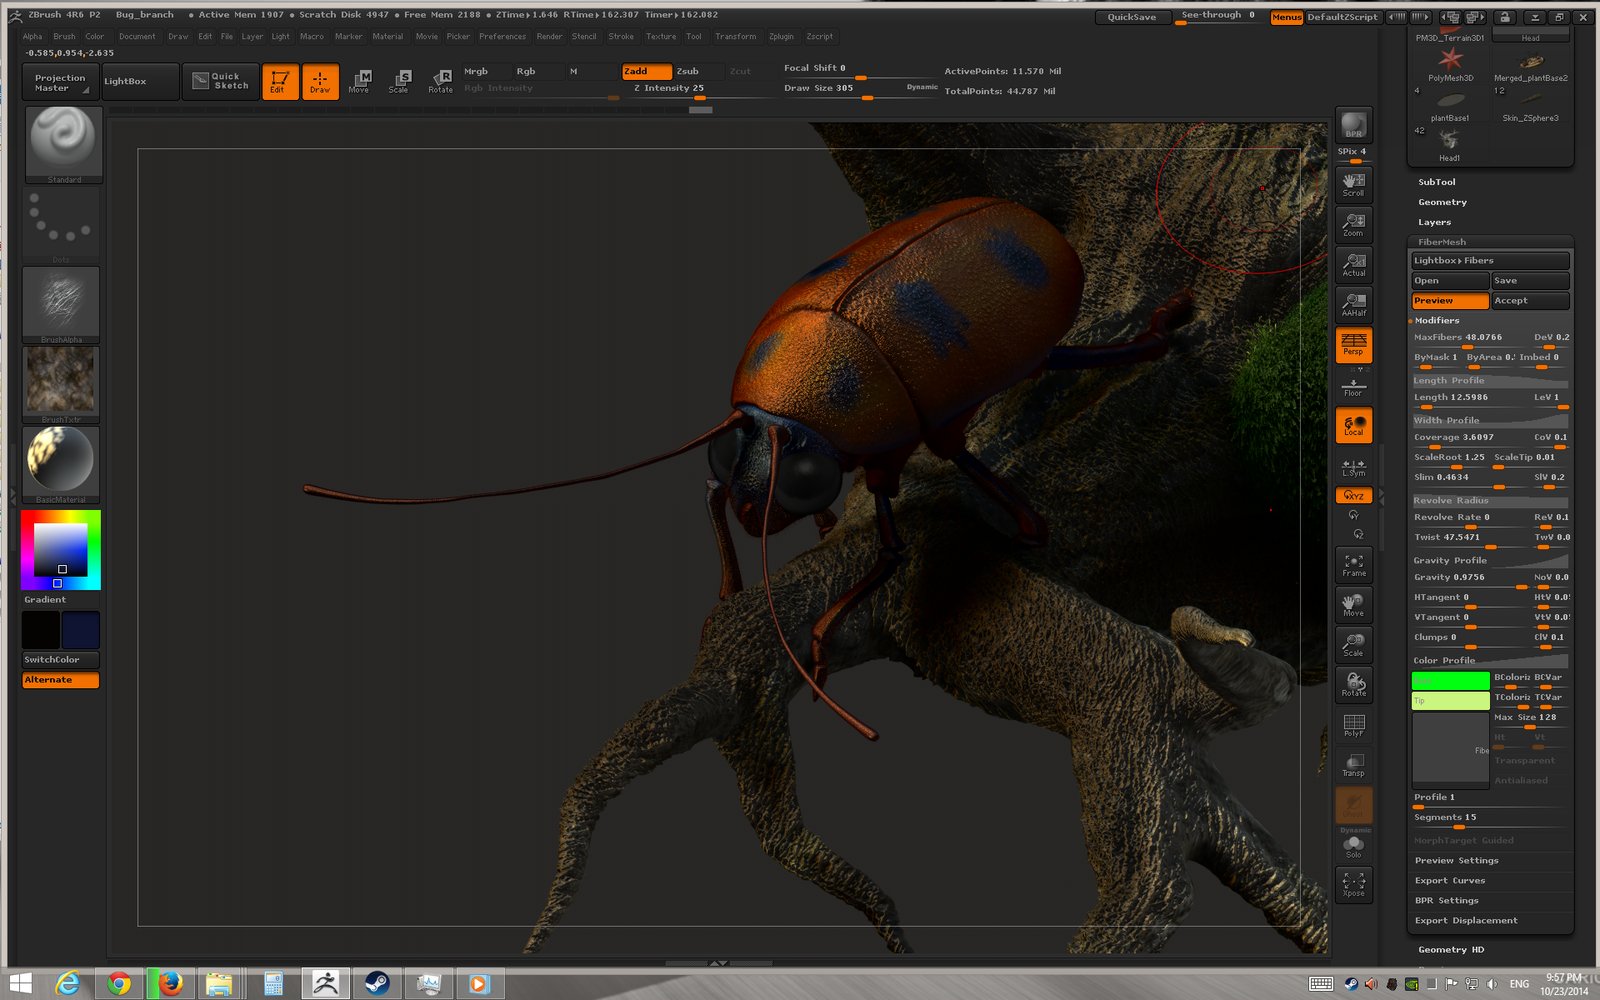
Task: Click the L.Sym local symmetry icon
Action: (x=1354, y=467)
